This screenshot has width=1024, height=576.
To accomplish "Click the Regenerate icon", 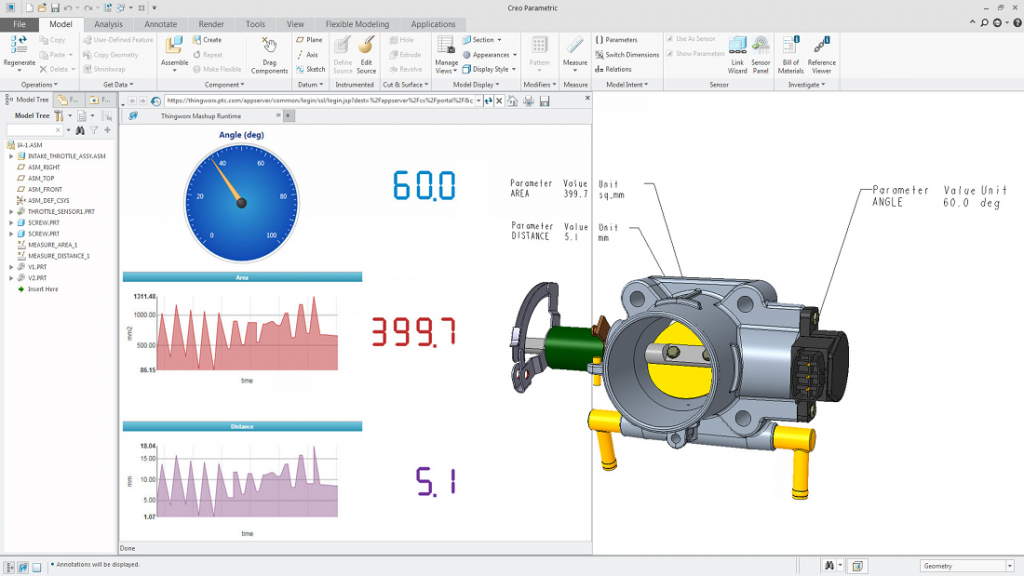I will point(19,44).
